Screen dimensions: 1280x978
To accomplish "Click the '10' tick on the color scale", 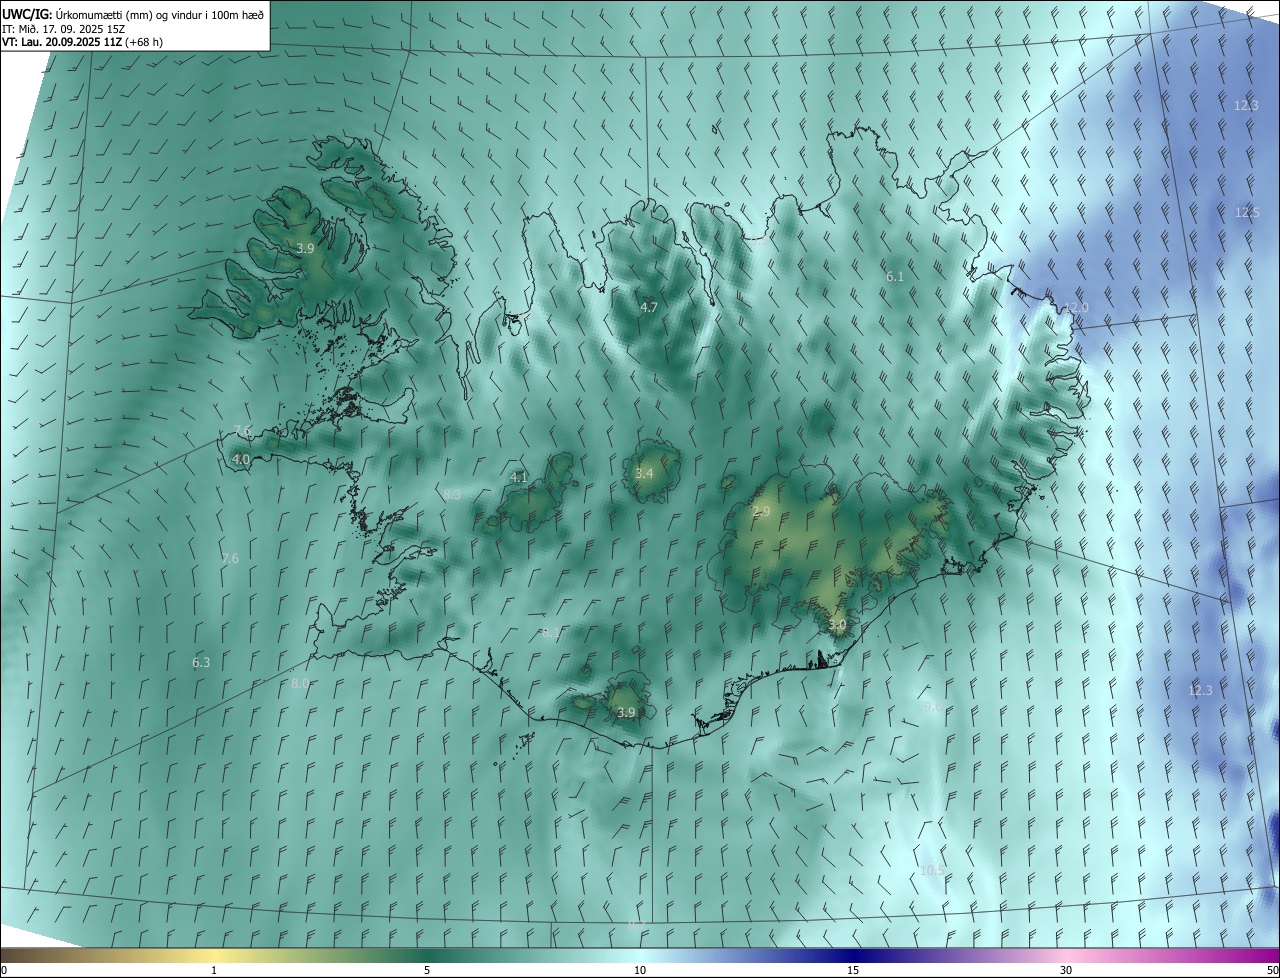I will (640, 970).
